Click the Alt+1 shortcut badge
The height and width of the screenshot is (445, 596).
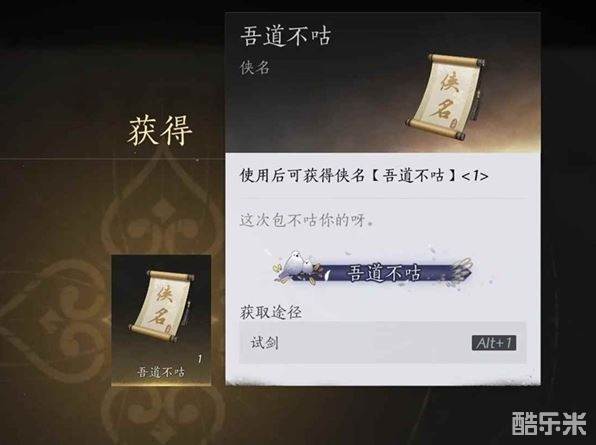[494, 343]
